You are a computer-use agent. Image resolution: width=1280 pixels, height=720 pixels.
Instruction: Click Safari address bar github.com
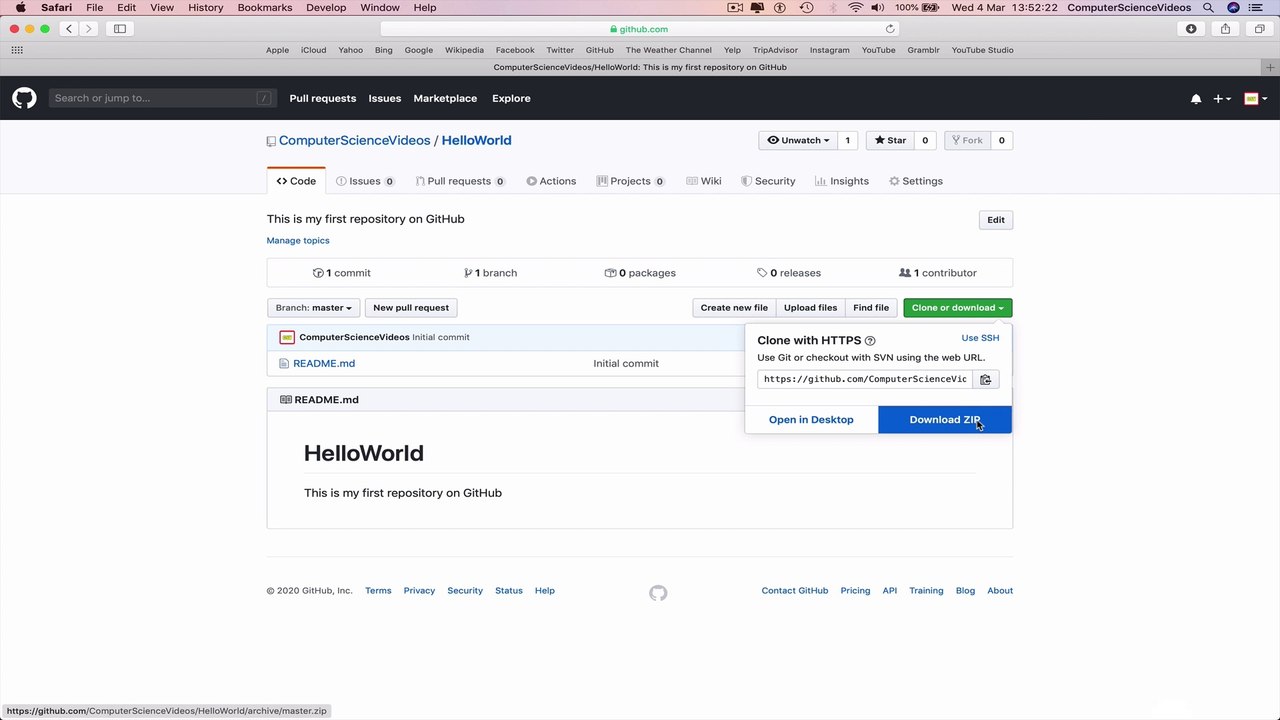pos(639,29)
